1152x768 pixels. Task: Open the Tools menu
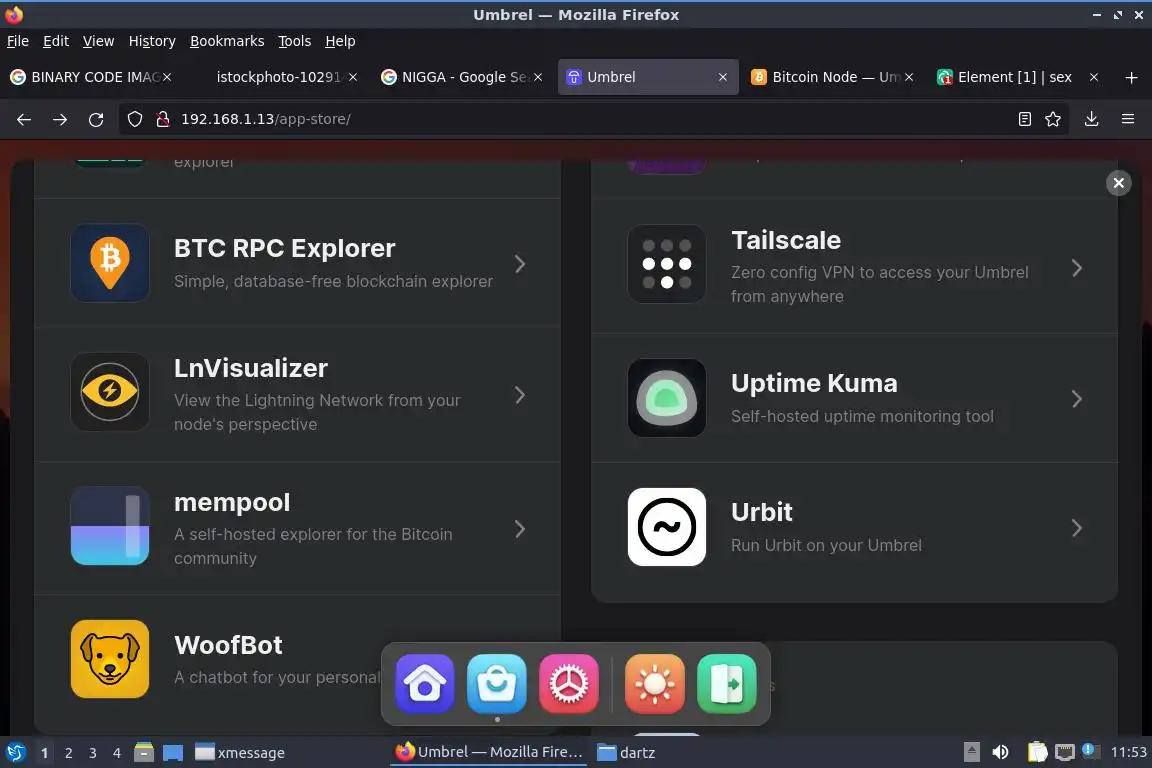click(295, 41)
